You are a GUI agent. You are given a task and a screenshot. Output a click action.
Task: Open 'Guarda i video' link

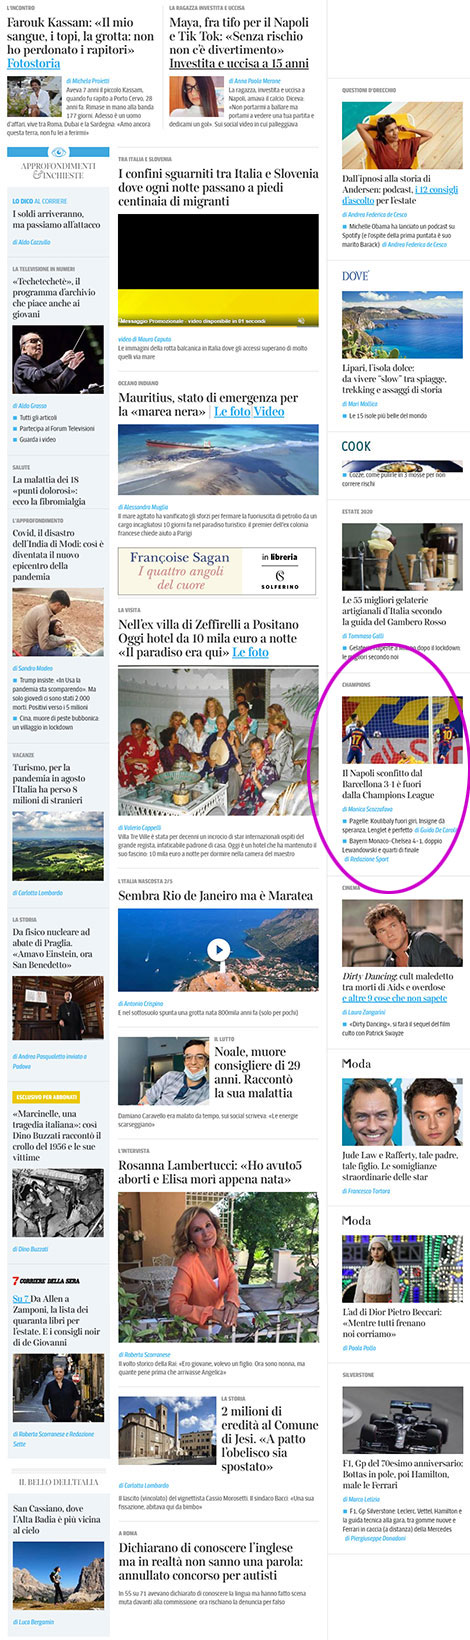(38, 440)
